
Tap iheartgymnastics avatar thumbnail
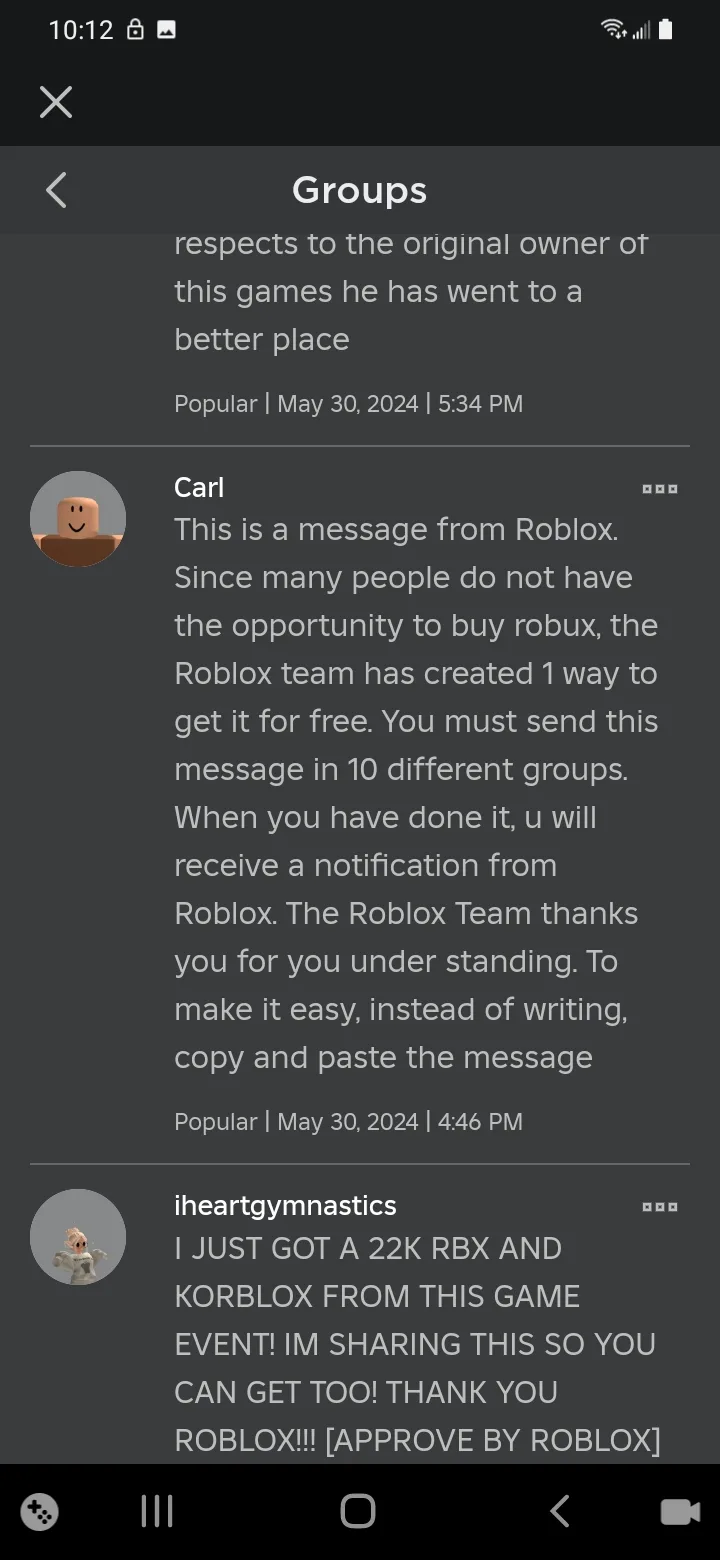(78, 1237)
